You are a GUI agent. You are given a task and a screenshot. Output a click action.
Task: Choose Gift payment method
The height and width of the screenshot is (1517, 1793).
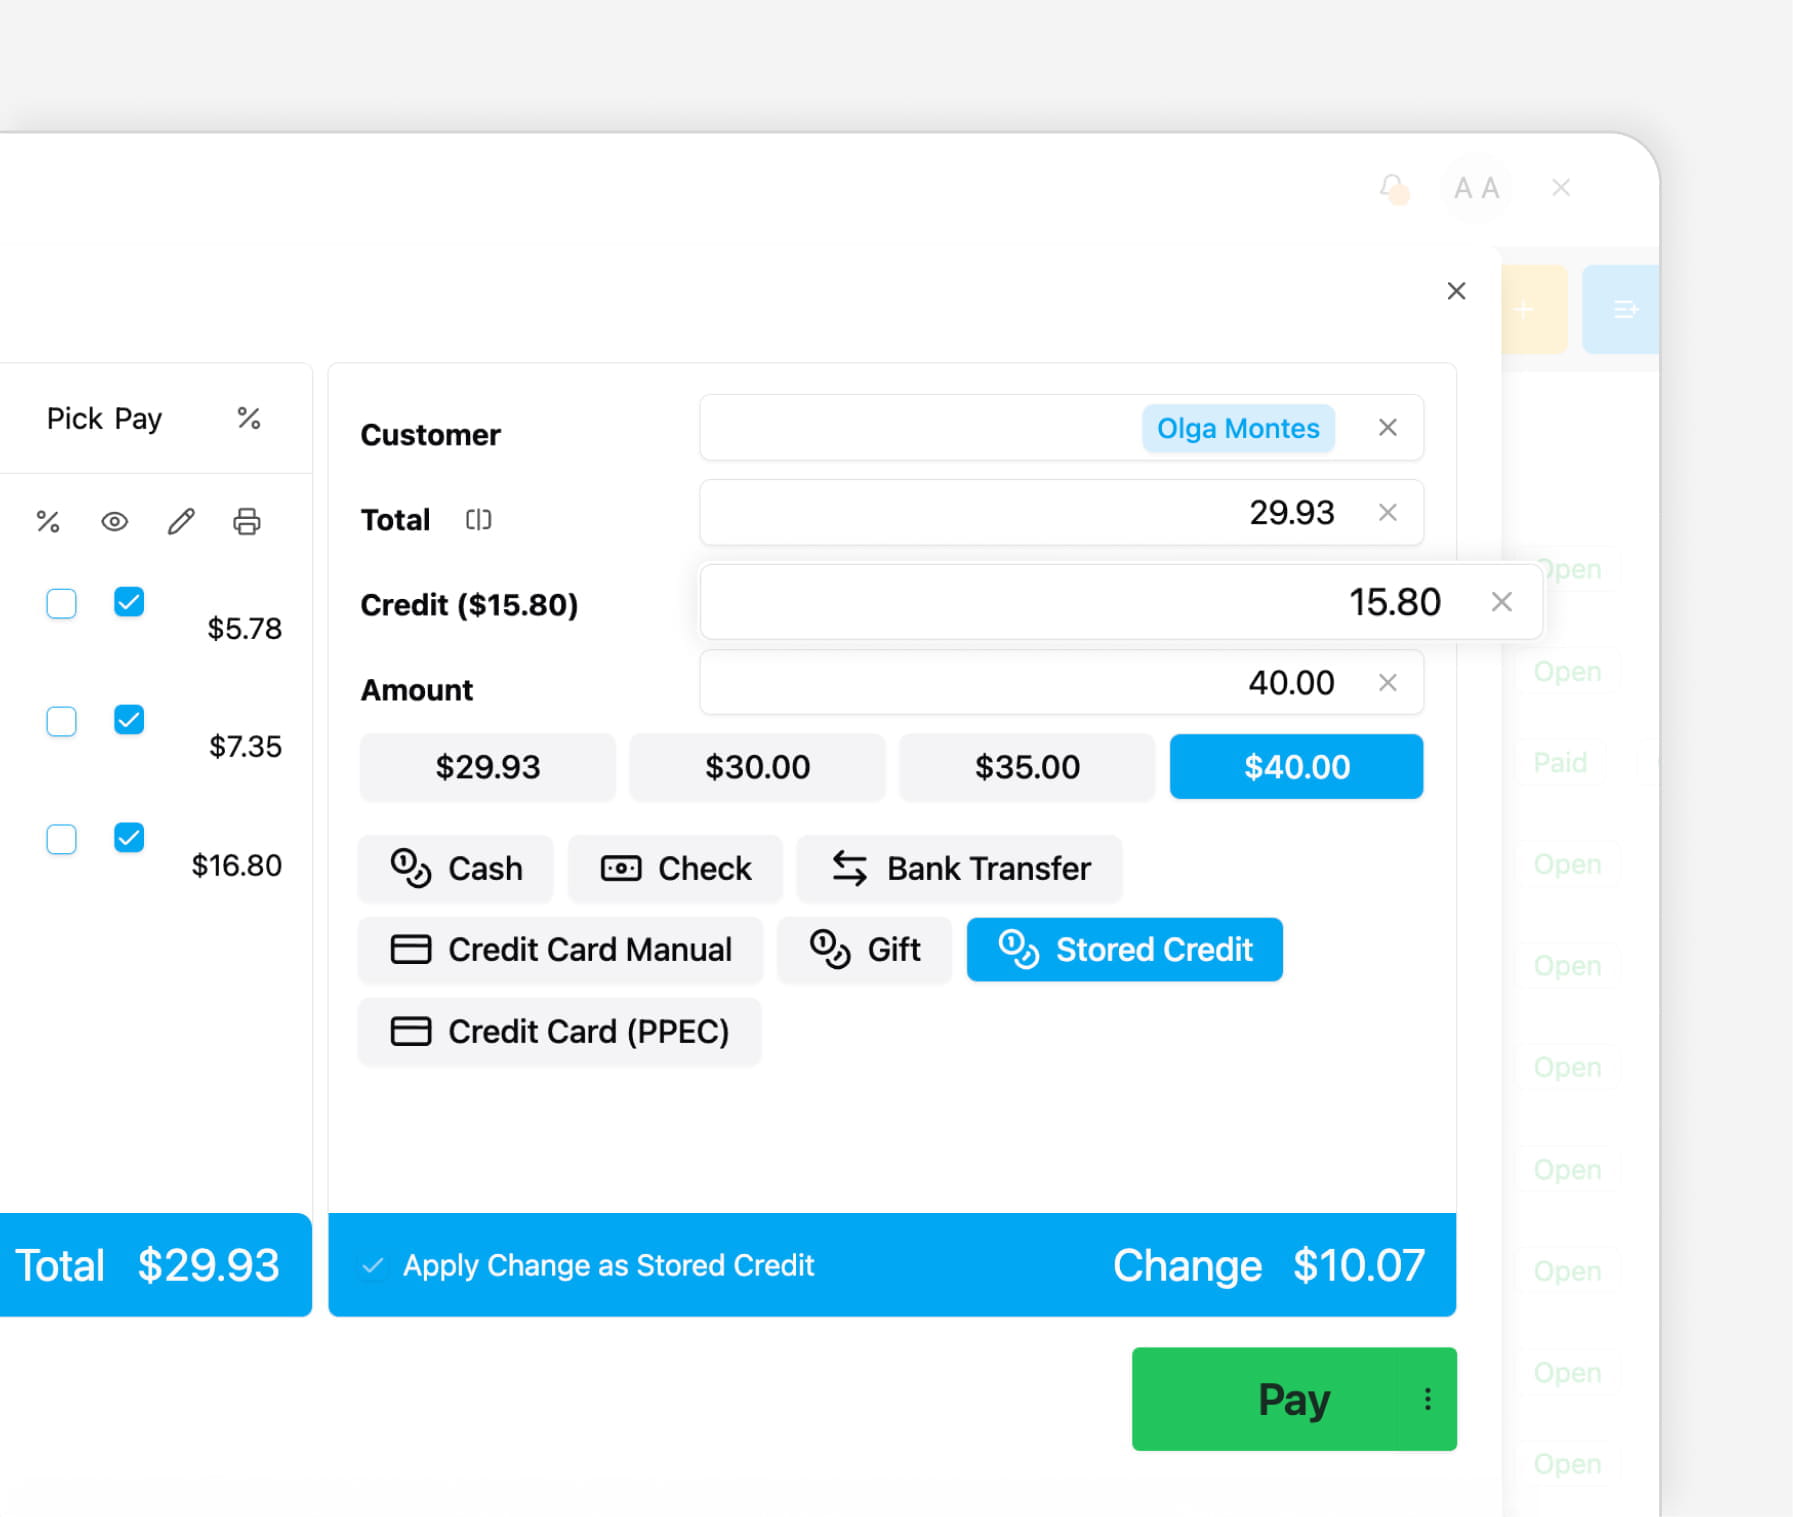pos(864,949)
